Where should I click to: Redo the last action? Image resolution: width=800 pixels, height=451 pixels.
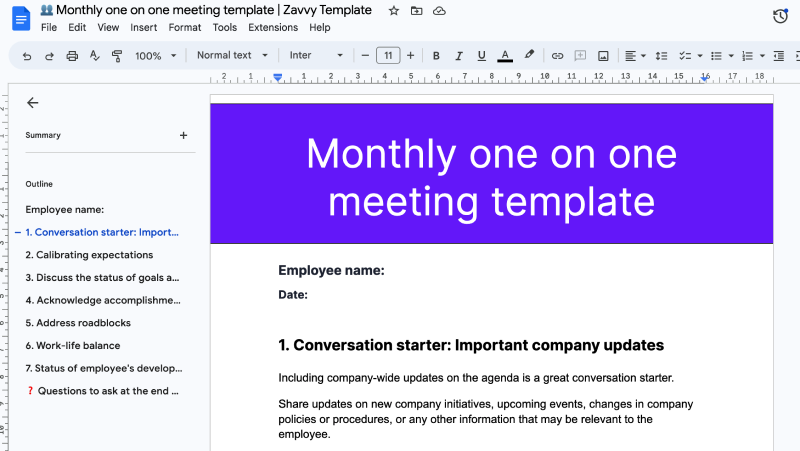(x=49, y=56)
